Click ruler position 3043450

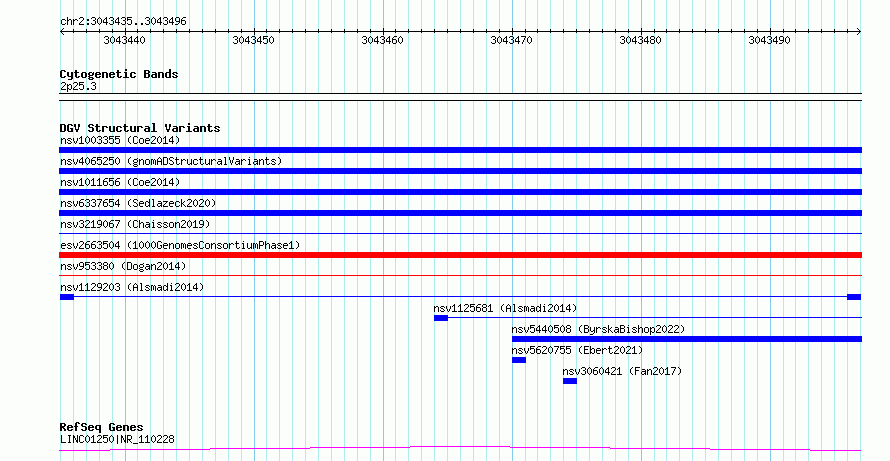tap(253, 40)
